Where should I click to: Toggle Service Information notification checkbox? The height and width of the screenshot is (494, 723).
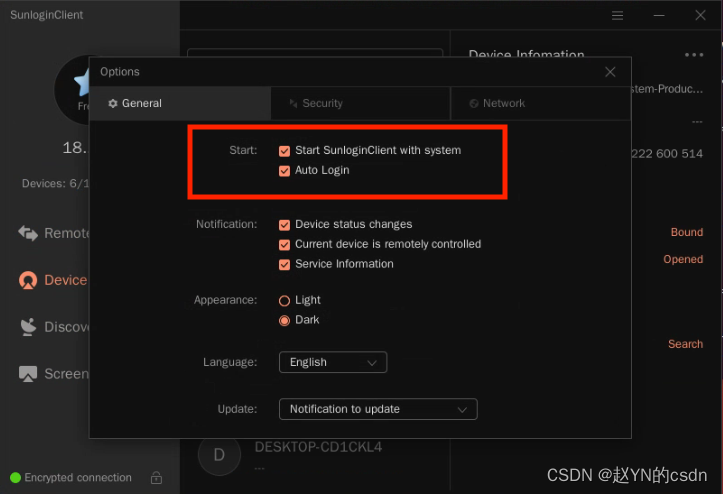[x=284, y=264]
